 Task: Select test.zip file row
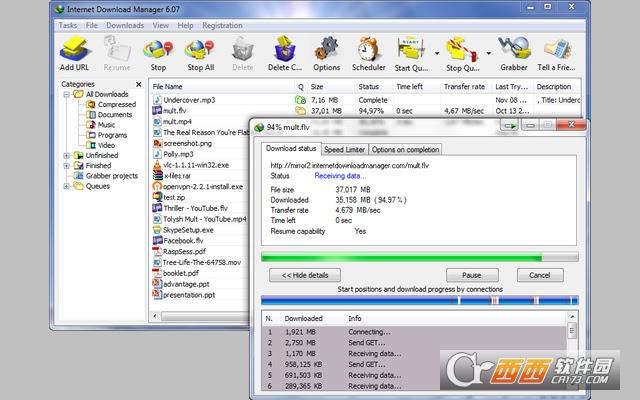174,198
